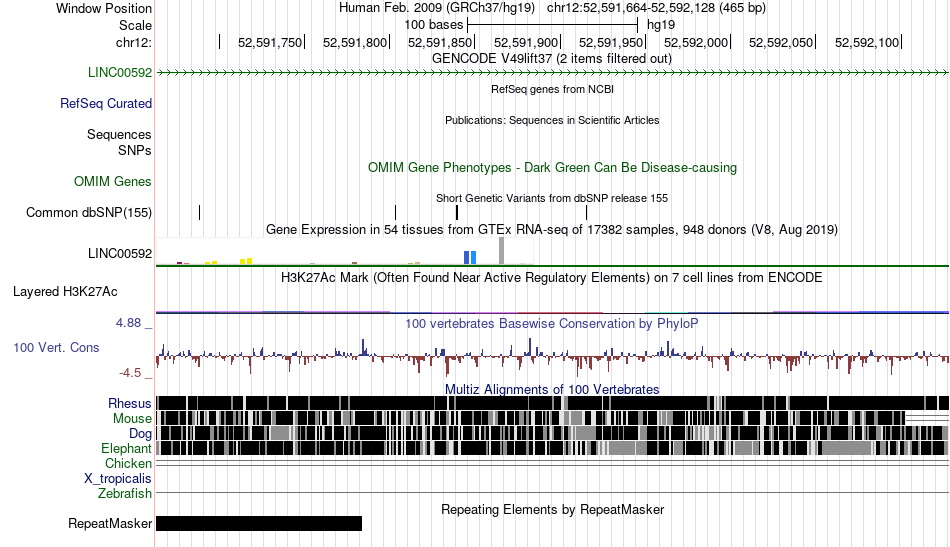This screenshot has height=547, width=950.
Task: Click the Mouse alignment row
Action: tap(552, 419)
